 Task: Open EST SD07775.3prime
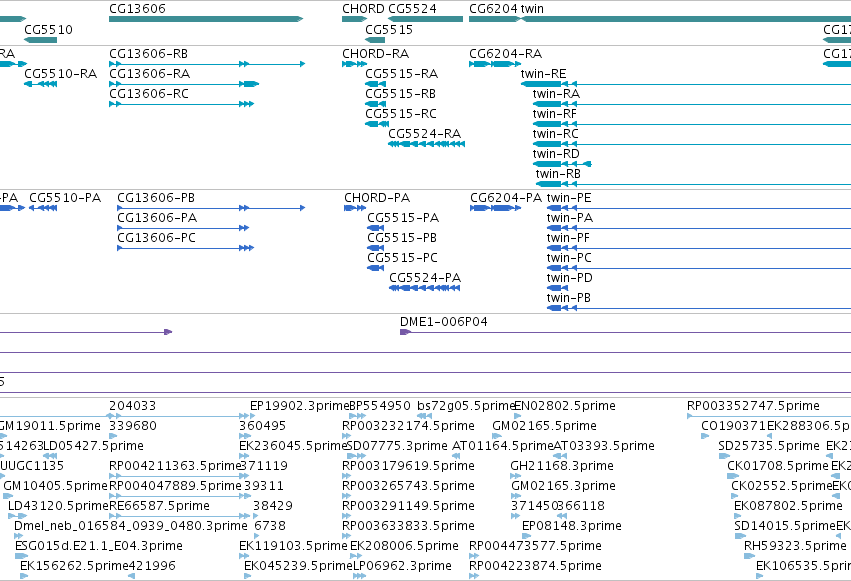397,446
